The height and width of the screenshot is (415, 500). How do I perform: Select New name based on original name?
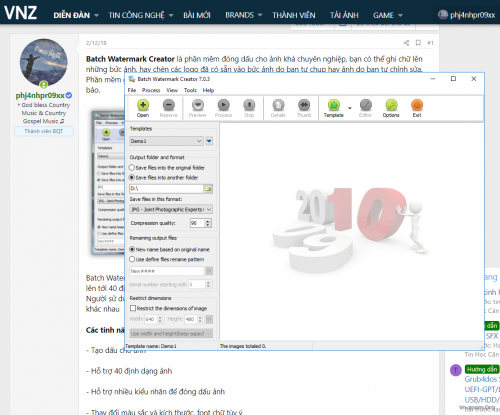point(169,249)
